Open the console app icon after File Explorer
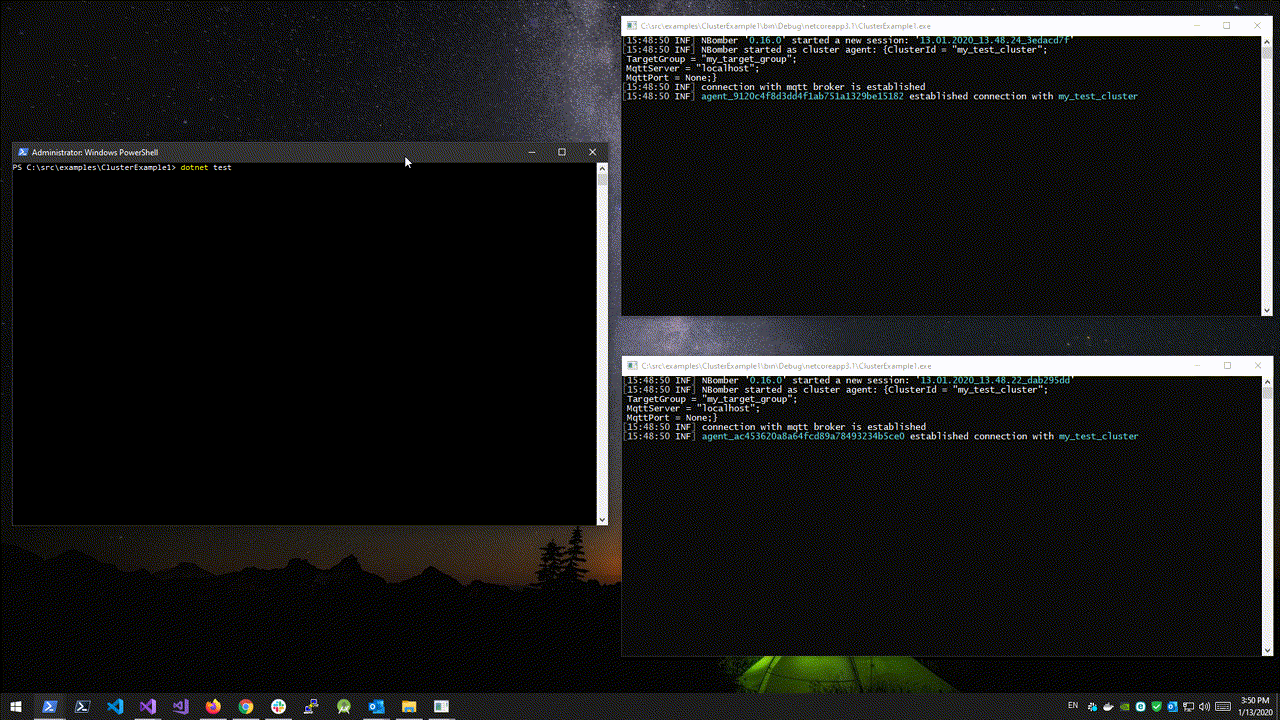1280x720 pixels. click(441, 706)
